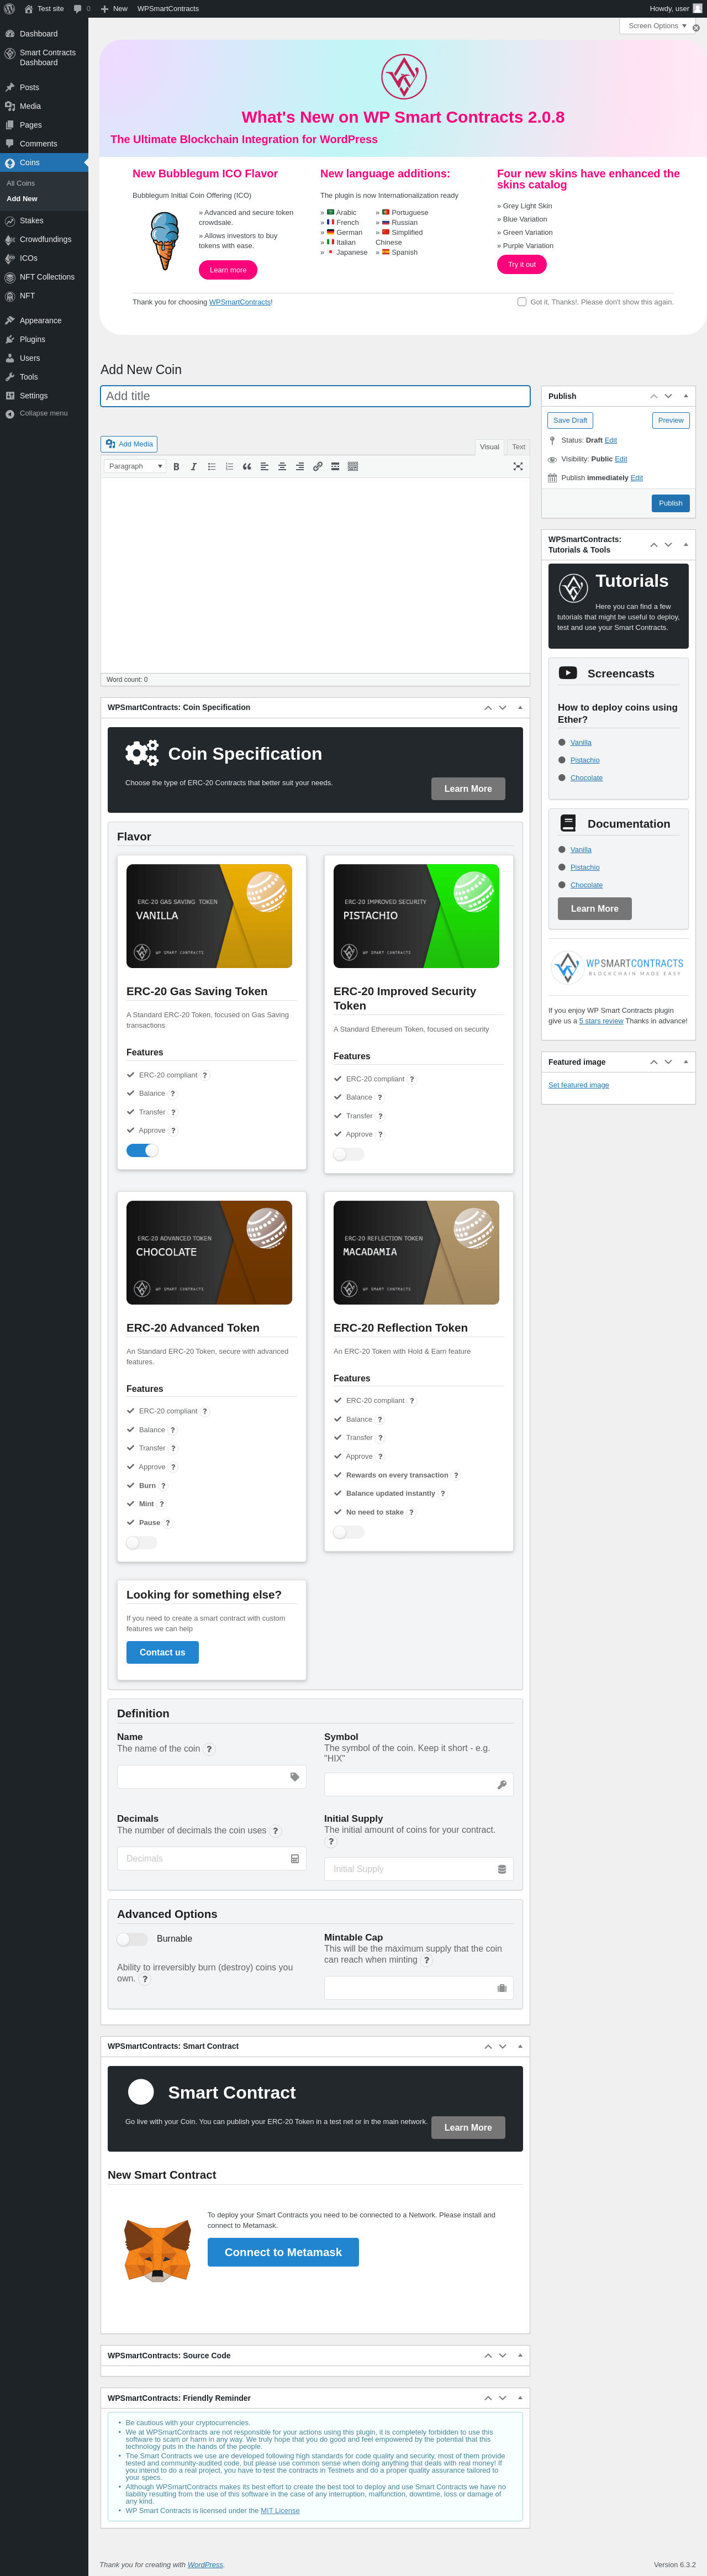707x2576 pixels.
Task: Open Crowdfundings in the admin sidebar
Action: tap(44, 239)
